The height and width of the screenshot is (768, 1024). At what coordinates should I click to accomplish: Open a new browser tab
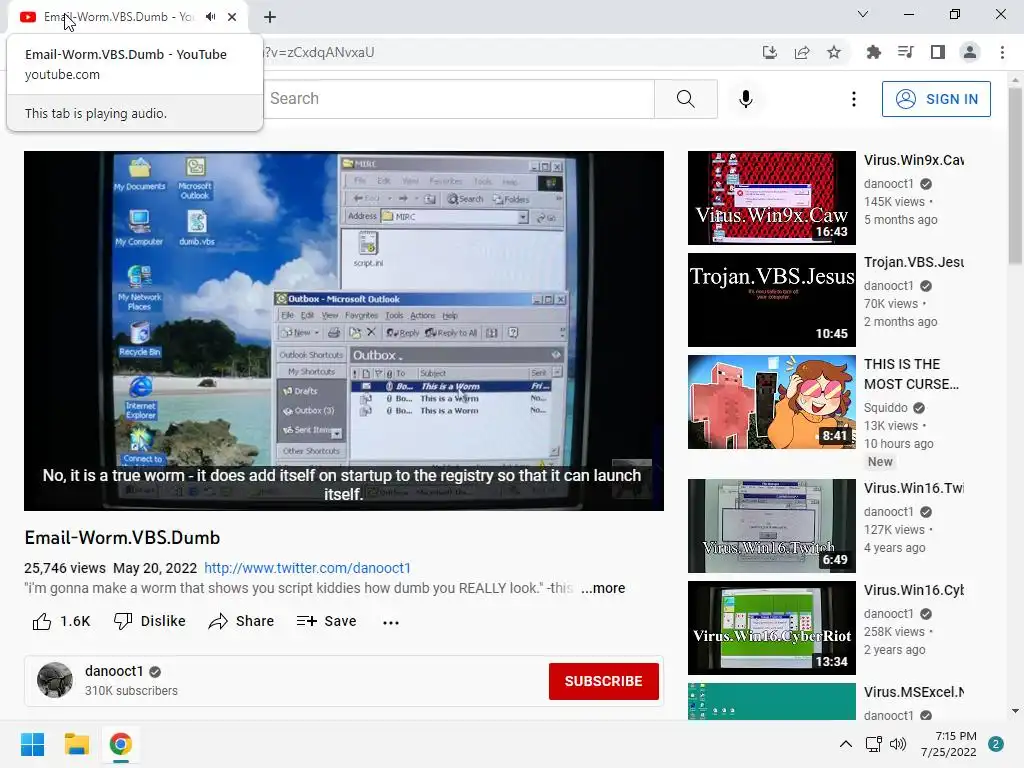click(x=270, y=17)
